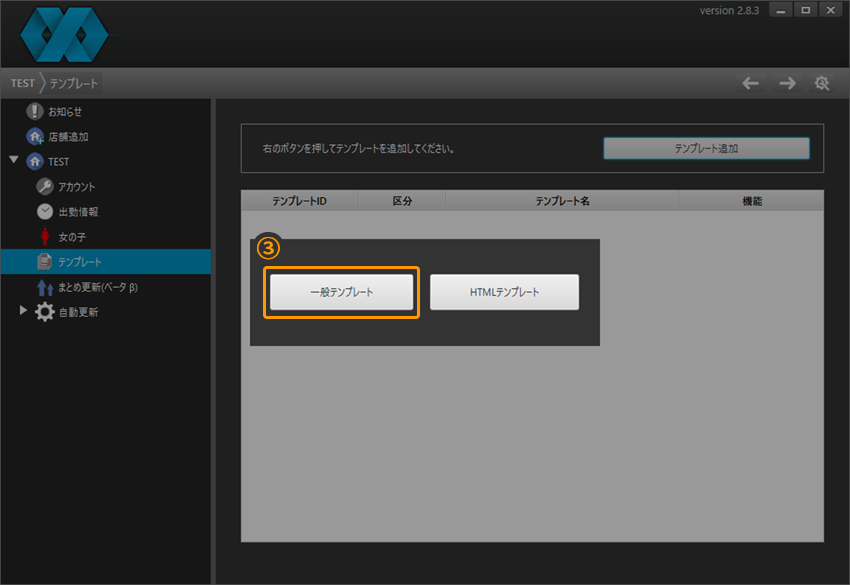This screenshot has height=585, width=850.
Task: Click the アカウント key icon
Action: (x=44, y=187)
